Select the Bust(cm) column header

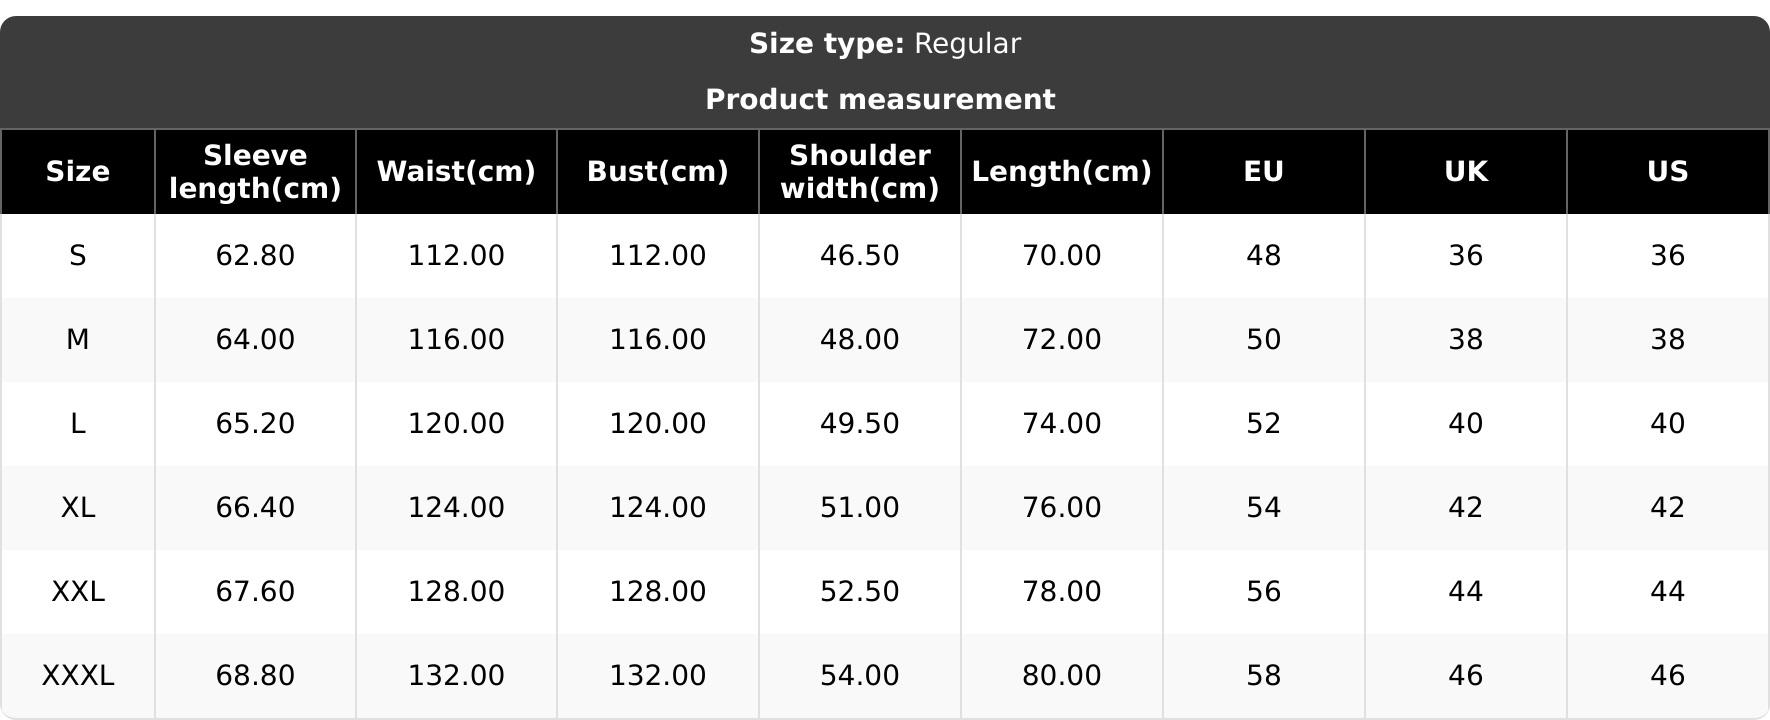(657, 171)
